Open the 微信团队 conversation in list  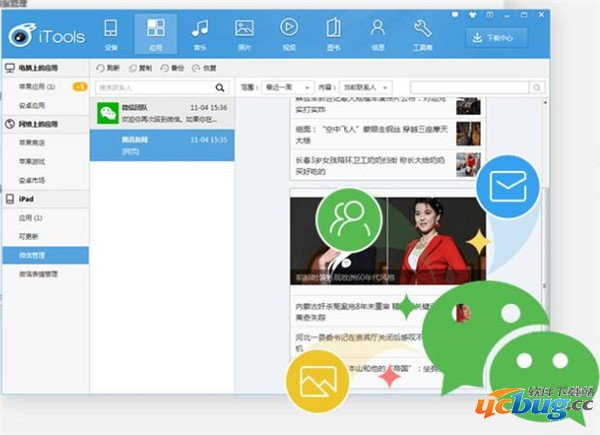(162, 112)
